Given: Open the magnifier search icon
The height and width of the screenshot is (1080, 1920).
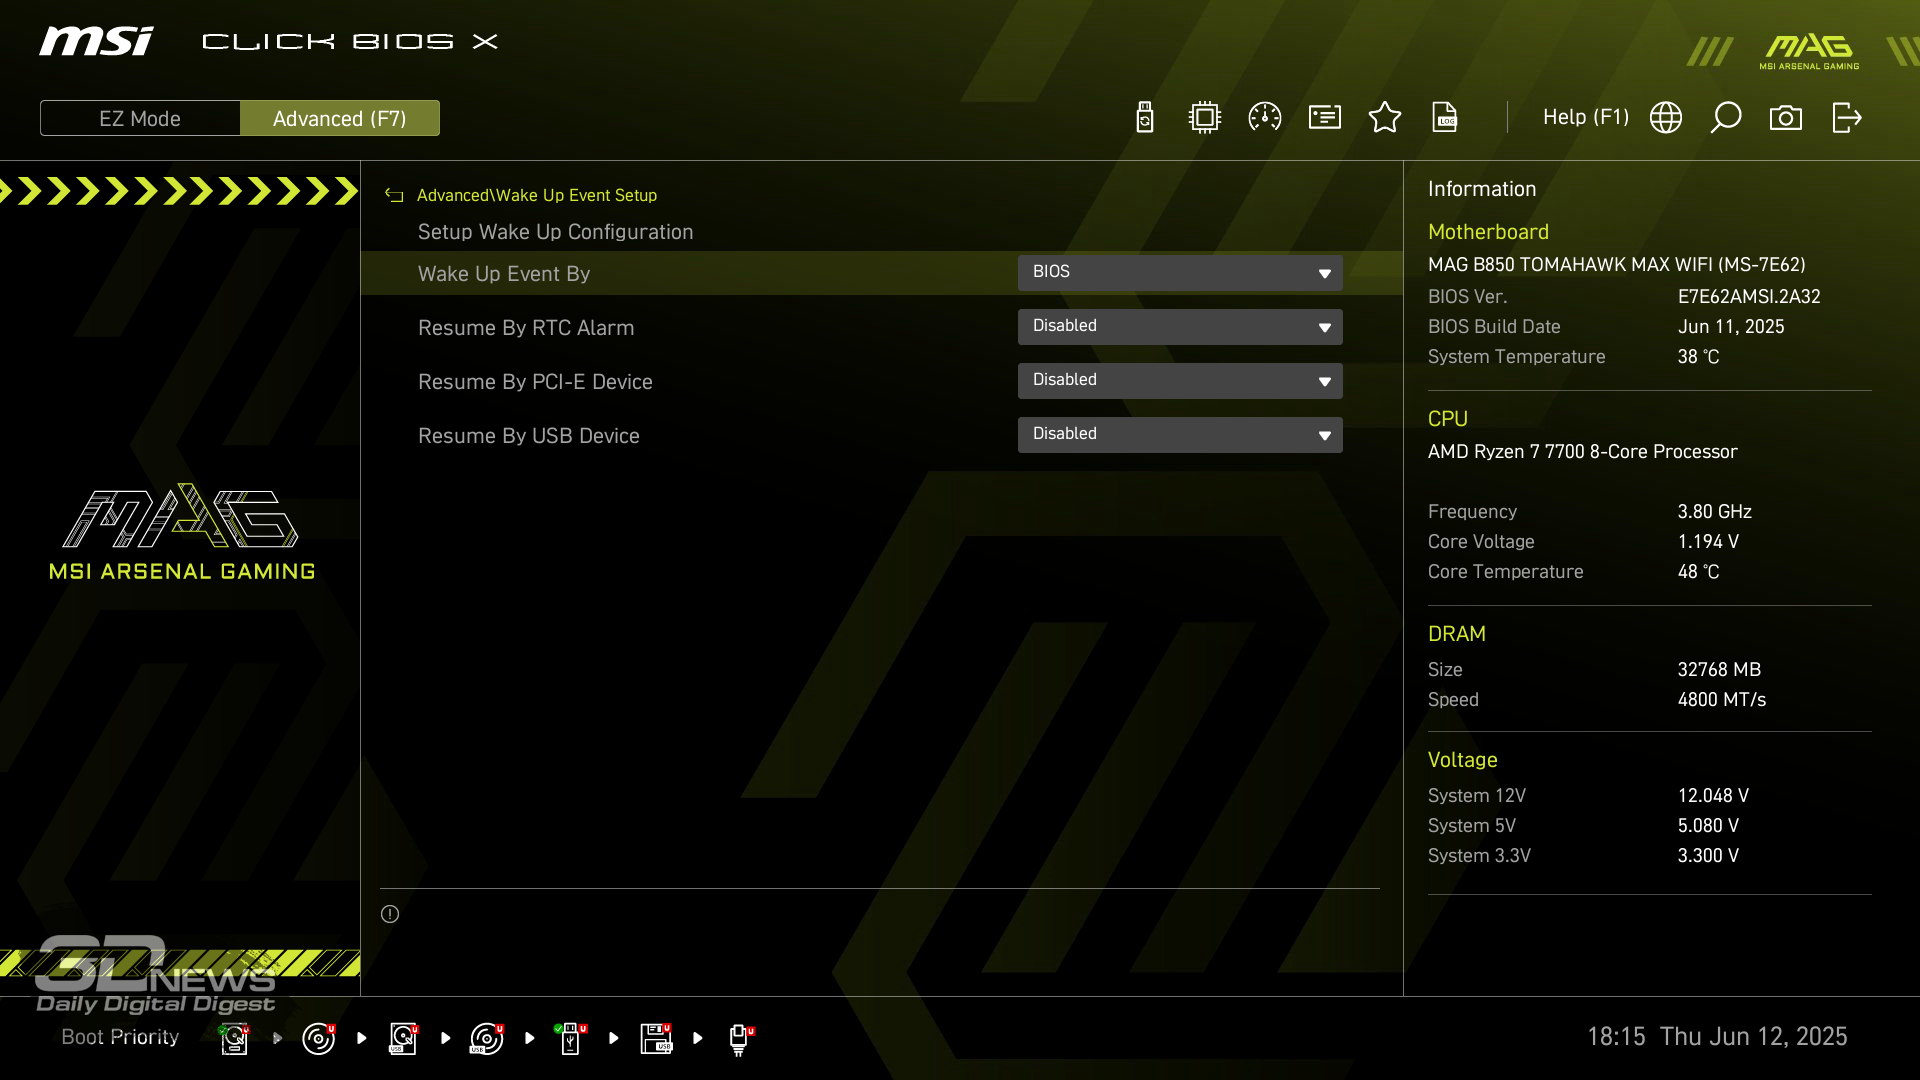Looking at the screenshot, I should (x=1726, y=118).
